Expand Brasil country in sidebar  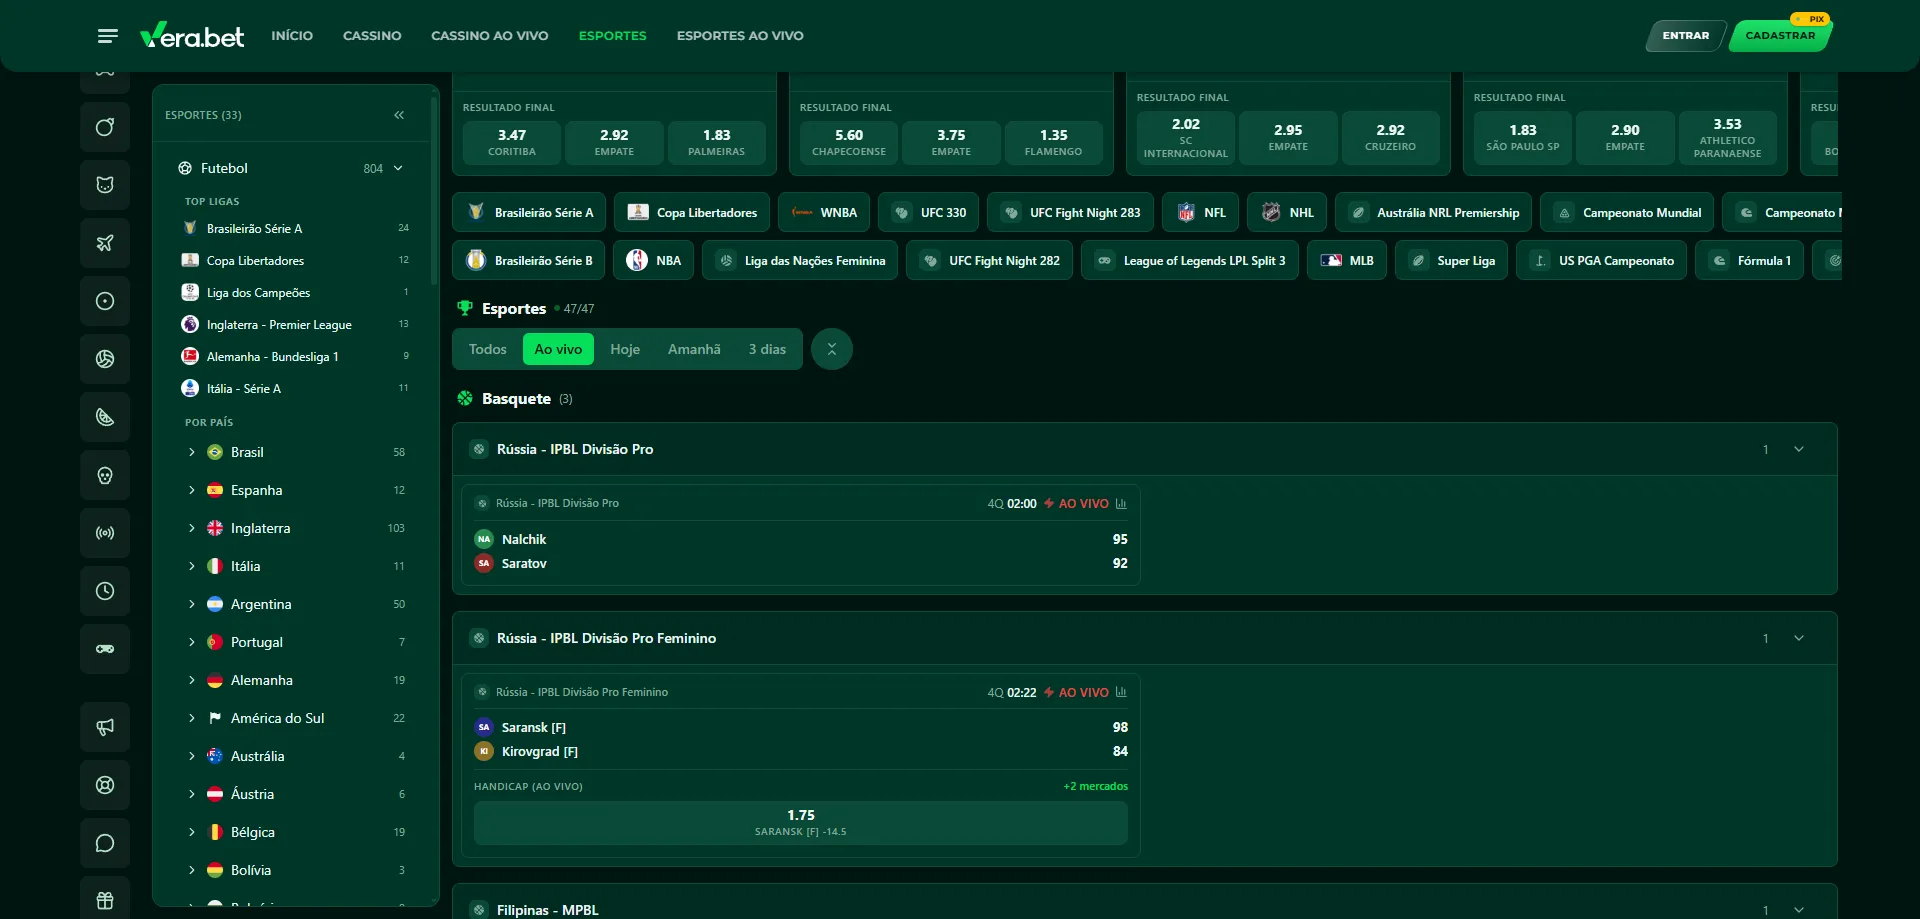pyautogui.click(x=192, y=452)
